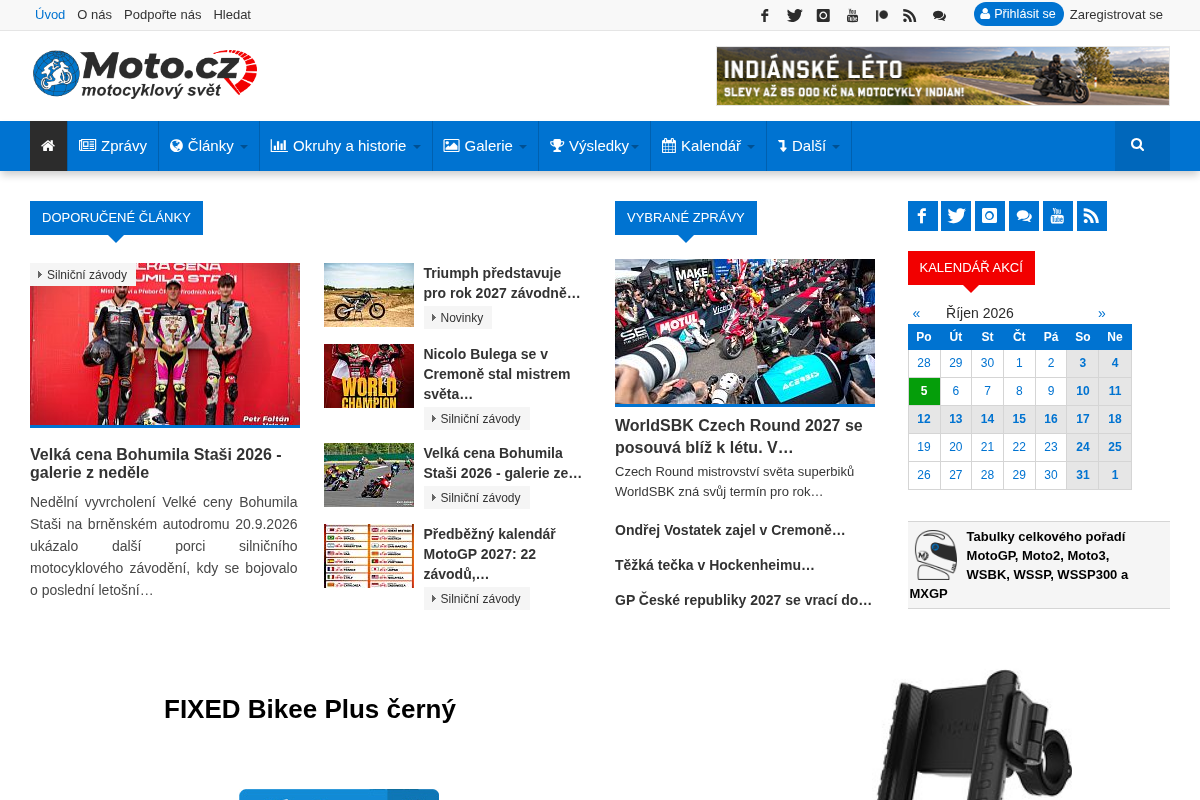Click the blue Facebook square in the sidebar
Viewport: 1200px width, 800px height.
tap(923, 216)
